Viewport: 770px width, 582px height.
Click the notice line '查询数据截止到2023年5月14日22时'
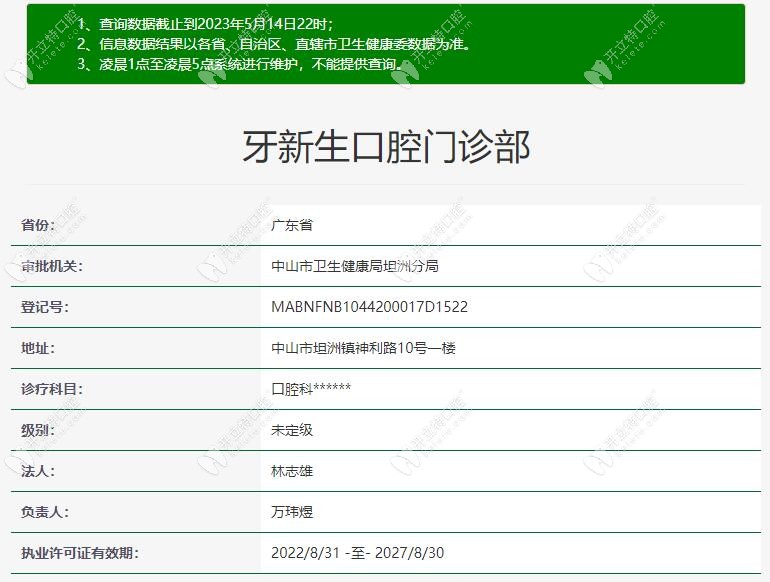coord(205,24)
